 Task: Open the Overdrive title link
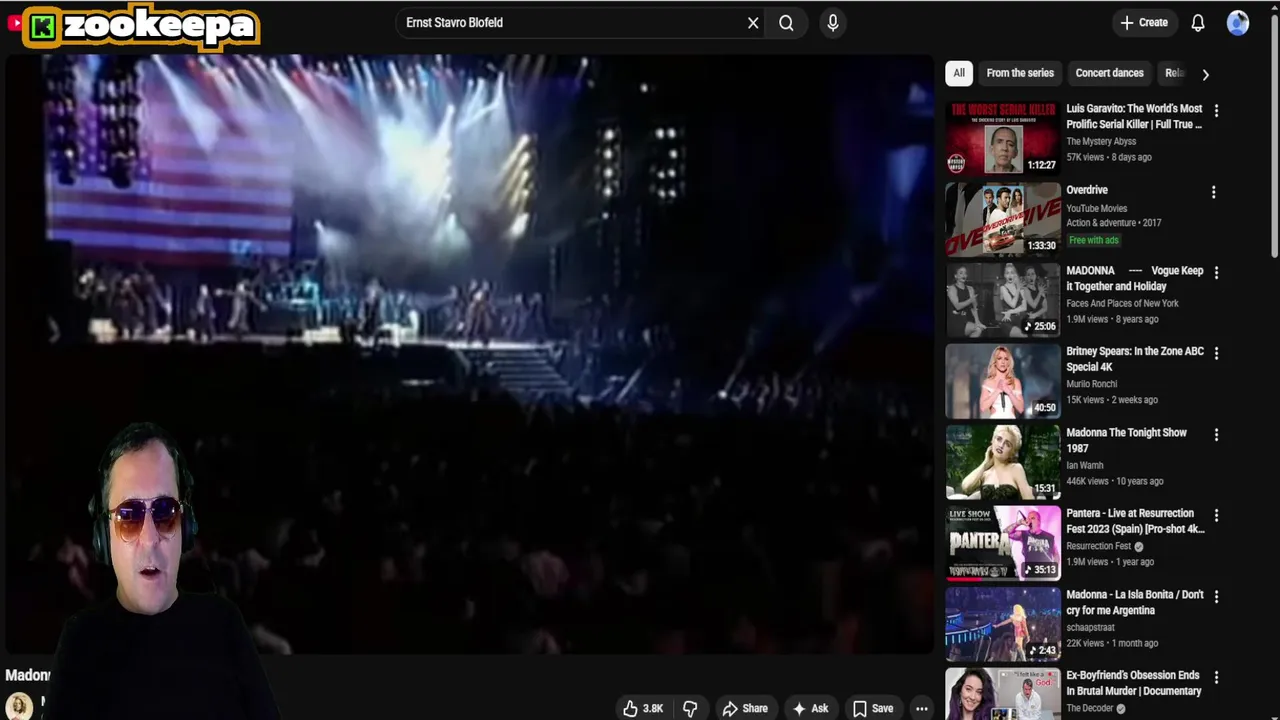pos(1087,190)
